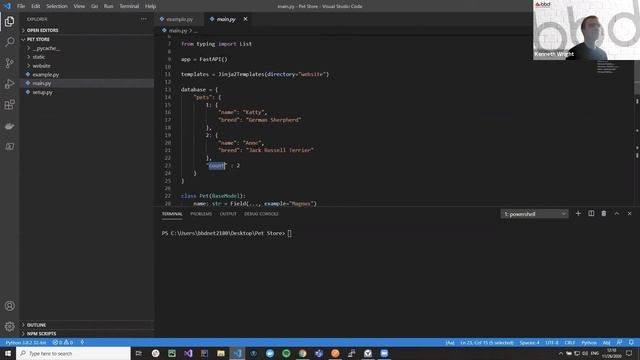Open the powershell terminal selector dropdown

(x=534, y=214)
